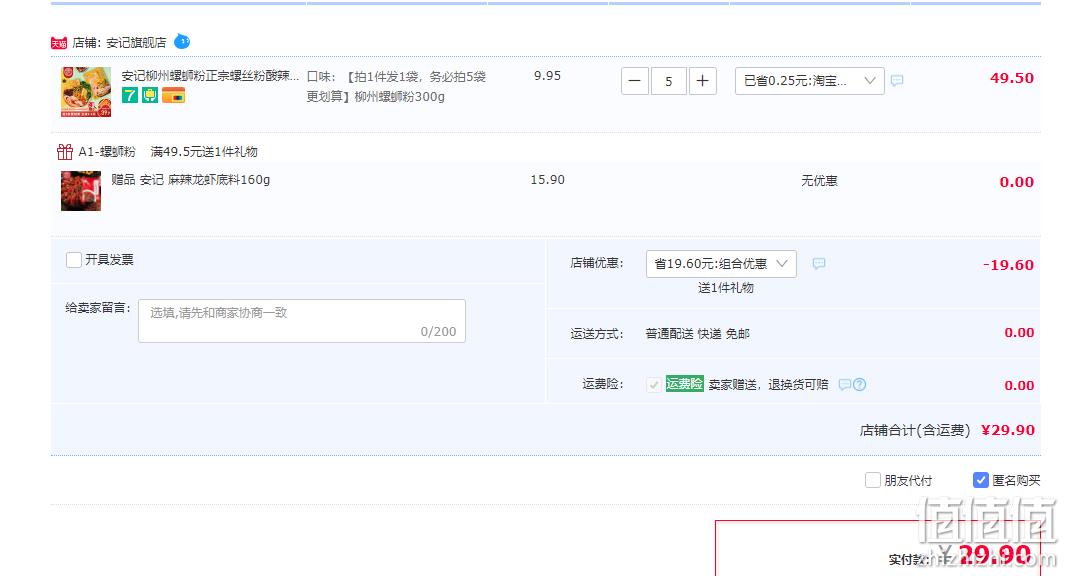Screen dimensions: 1066x576
Task: Click the 送1件礼物 note
Action: click(725, 288)
